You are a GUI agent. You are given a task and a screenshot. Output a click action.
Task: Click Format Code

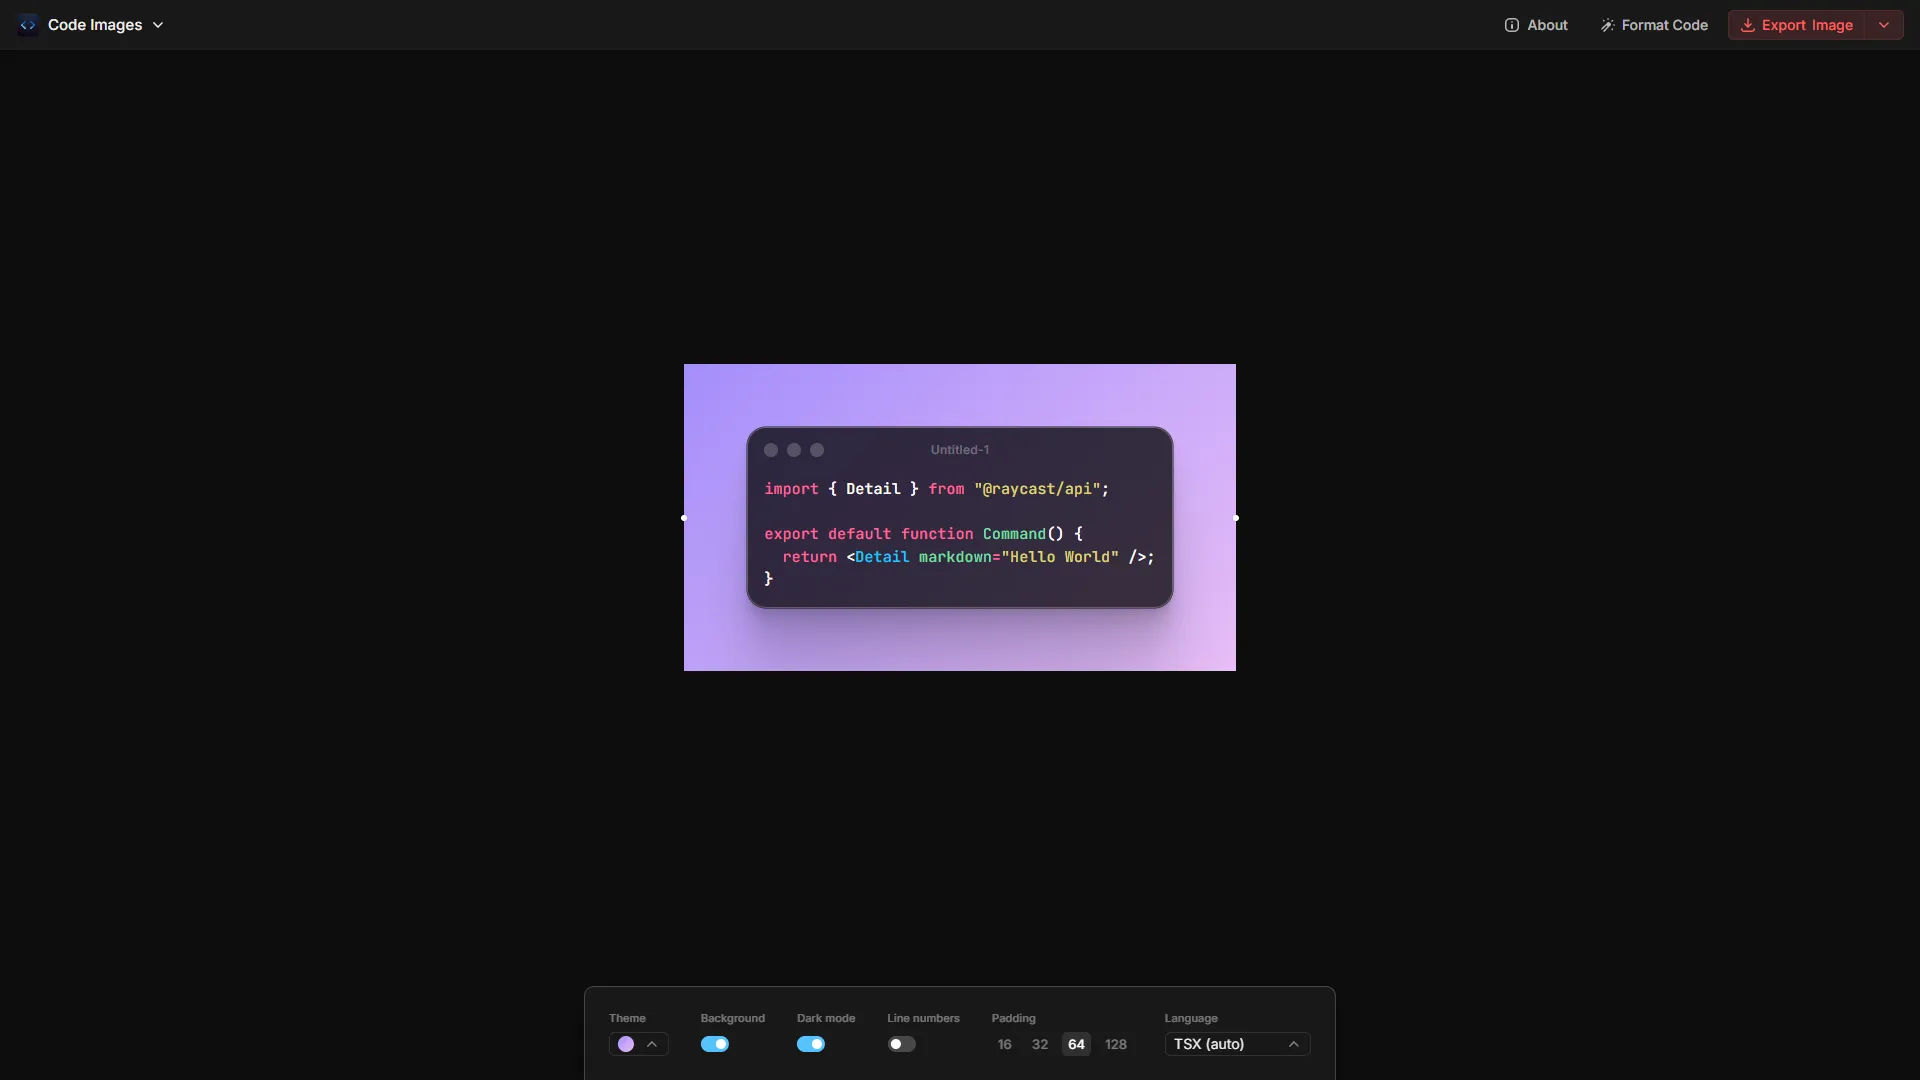[1665, 25]
